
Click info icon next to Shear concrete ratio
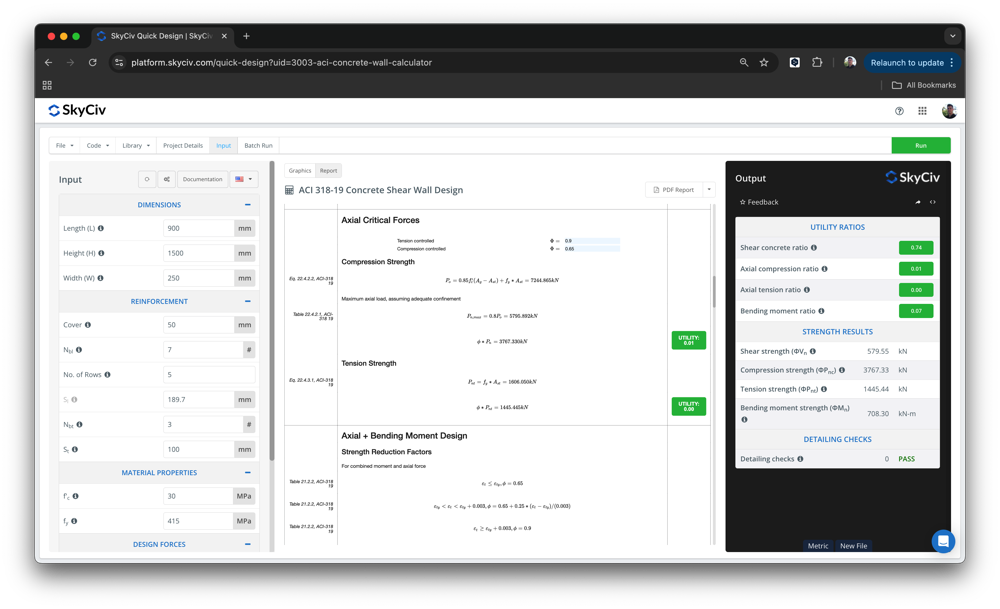coord(814,248)
